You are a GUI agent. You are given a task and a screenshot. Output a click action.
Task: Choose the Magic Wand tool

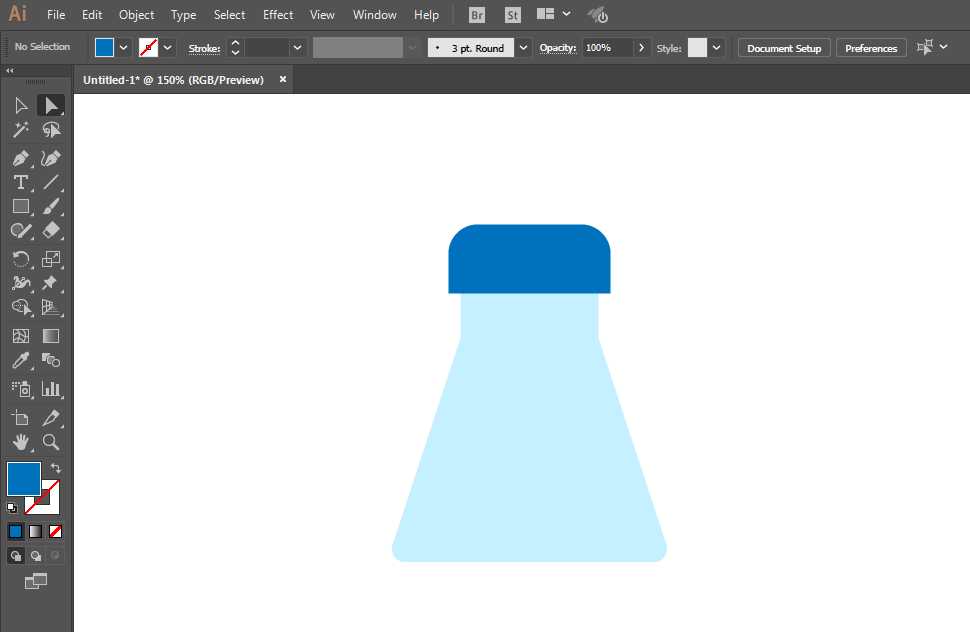tap(20, 130)
